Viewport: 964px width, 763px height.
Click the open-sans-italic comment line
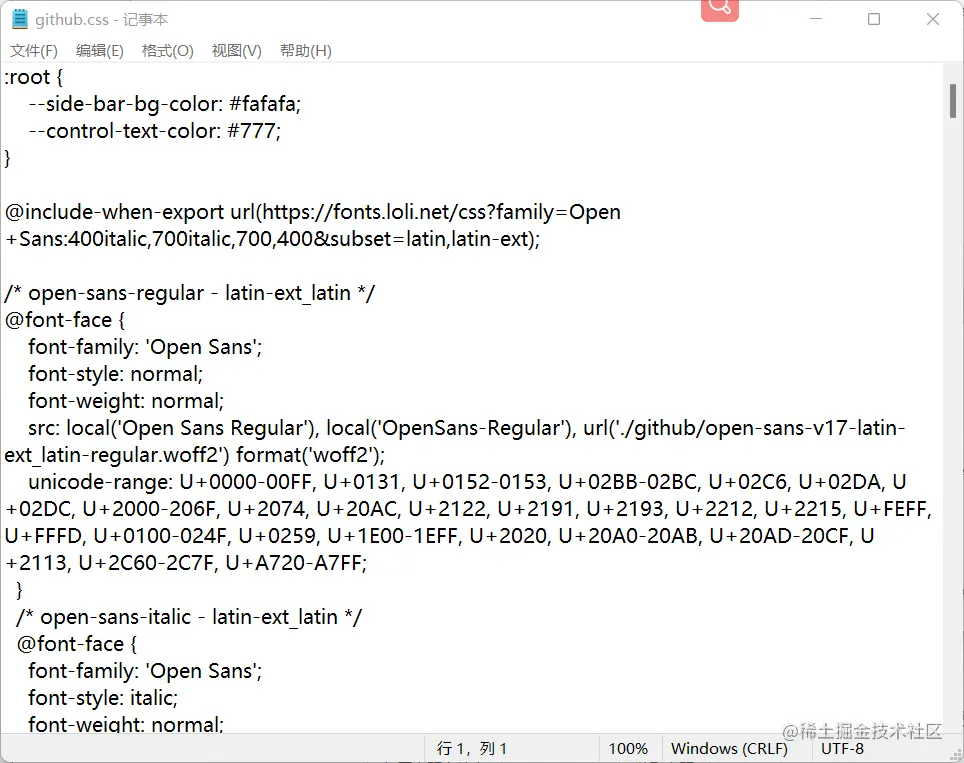pos(189,617)
